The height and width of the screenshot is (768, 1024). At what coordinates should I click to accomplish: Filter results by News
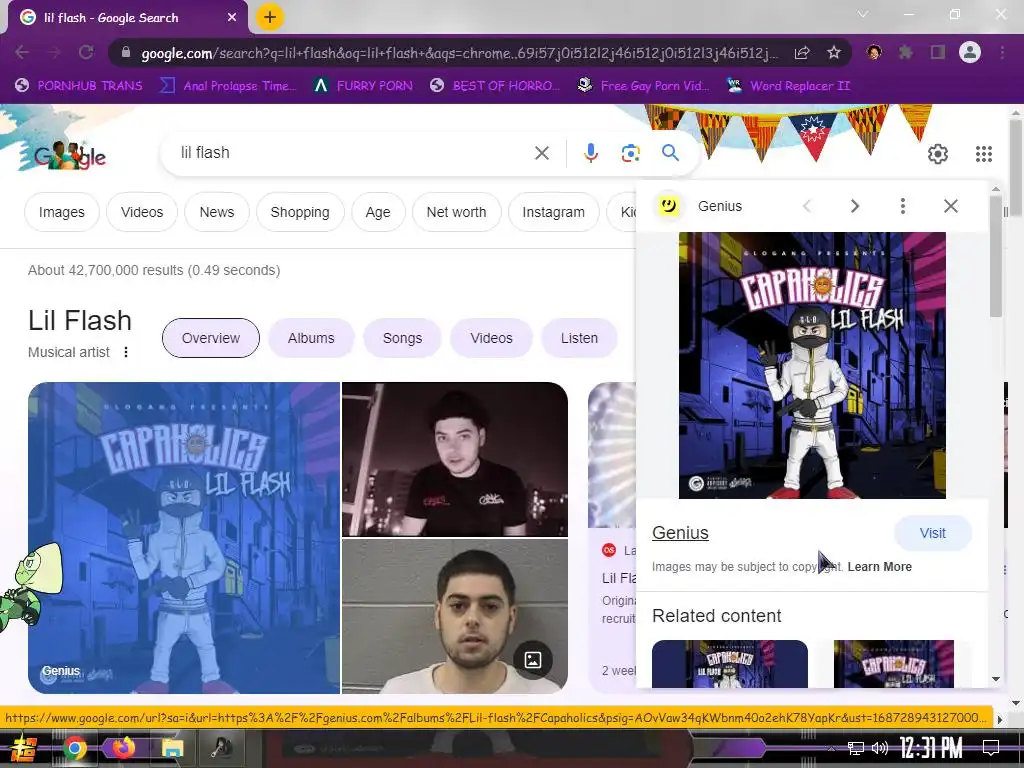(217, 212)
